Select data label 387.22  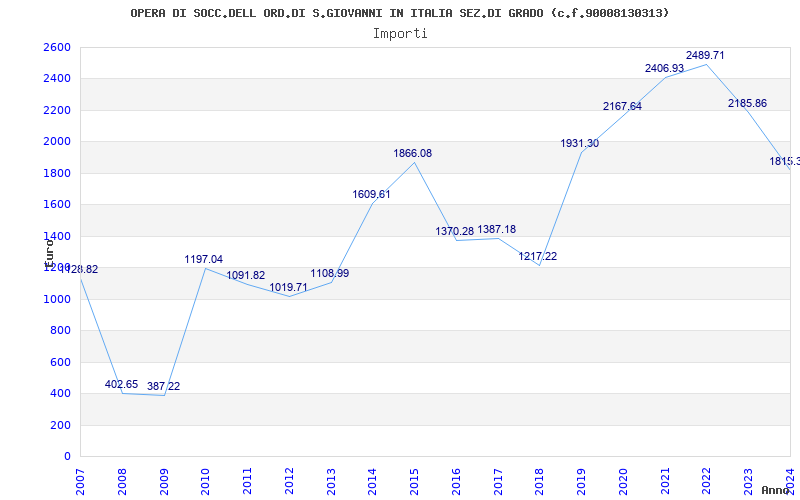point(163,386)
